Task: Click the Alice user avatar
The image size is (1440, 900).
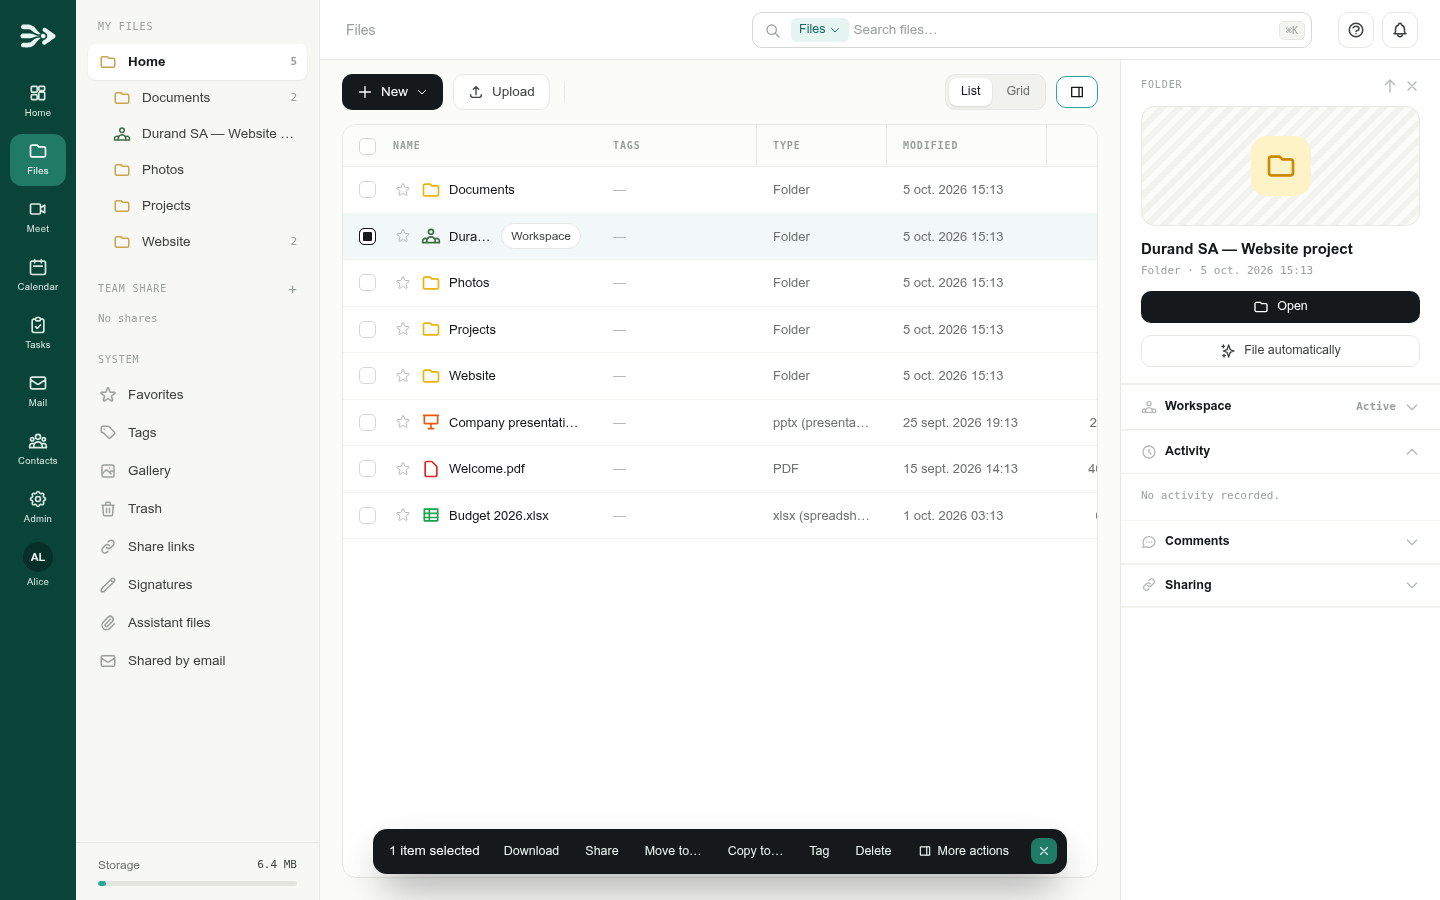Action: pyautogui.click(x=38, y=557)
